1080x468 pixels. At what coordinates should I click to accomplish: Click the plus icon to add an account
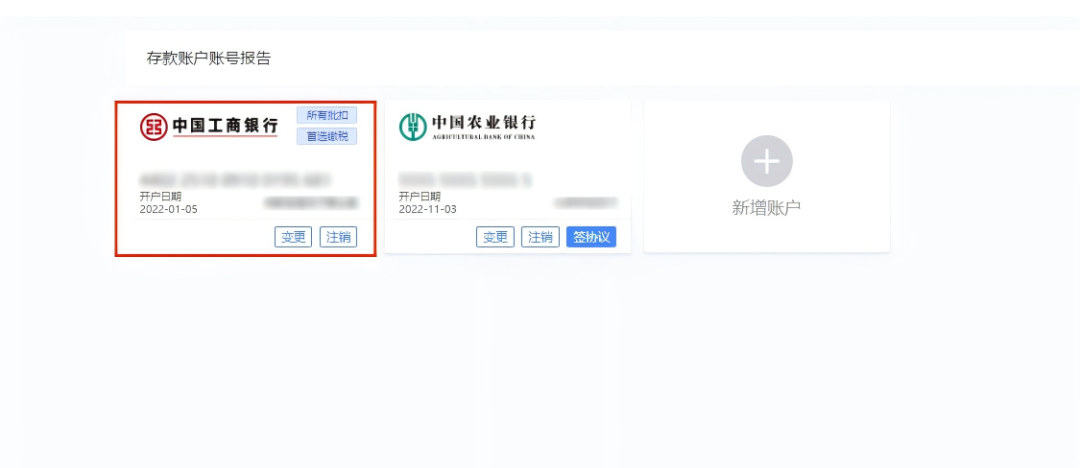[767, 161]
